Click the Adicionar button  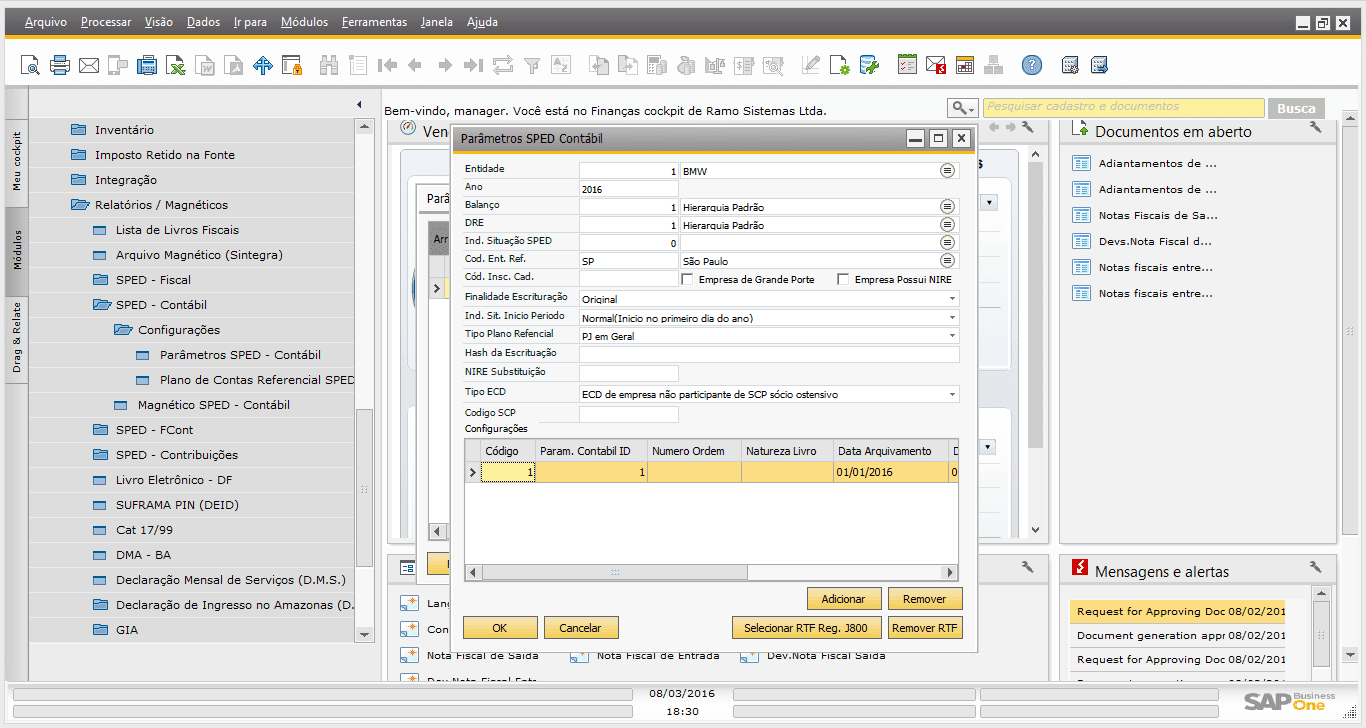pos(843,599)
